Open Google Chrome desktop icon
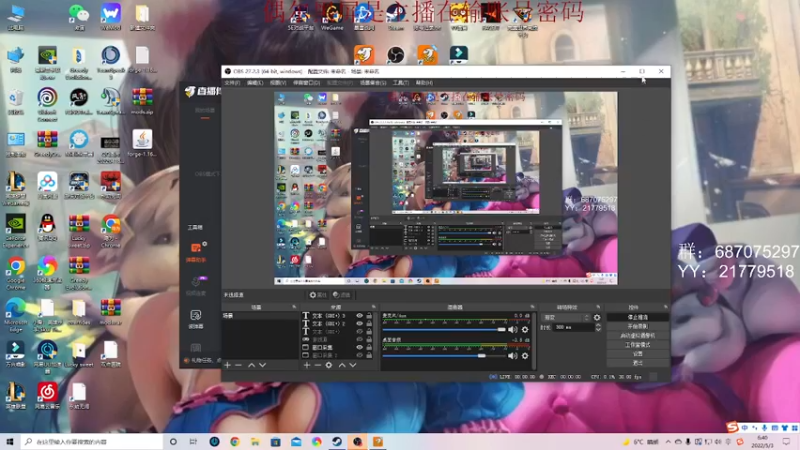This screenshot has height=450, width=800. click(x=16, y=273)
